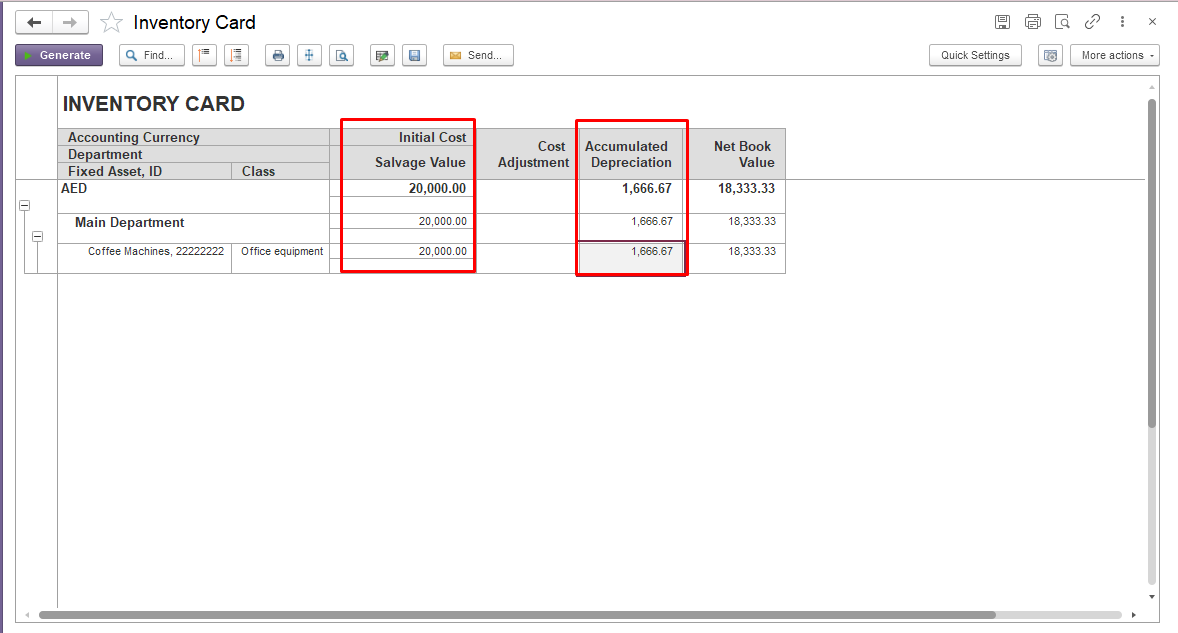The height and width of the screenshot is (633, 1178).
Task: Add Inventory Card to favorites with star
Action: [x=111, y=23]
